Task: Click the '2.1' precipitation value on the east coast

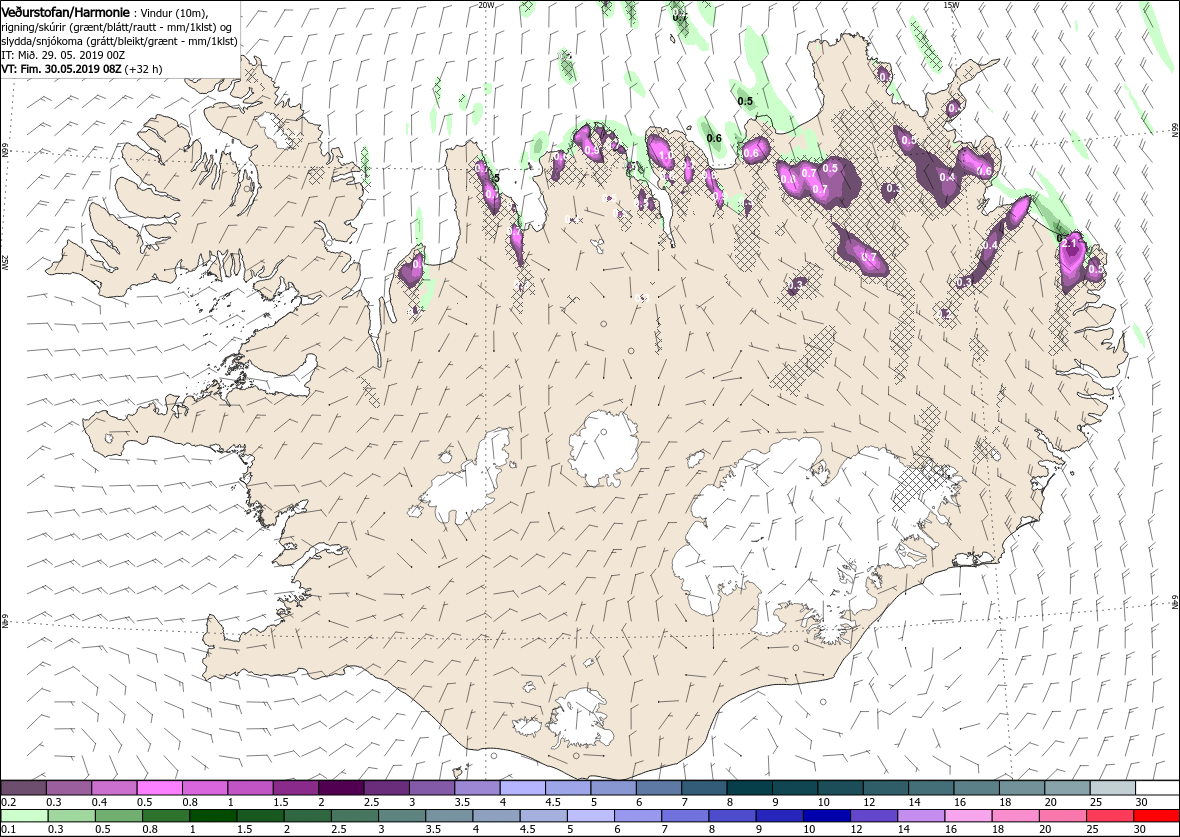Action: click(x=1070, y=242)
